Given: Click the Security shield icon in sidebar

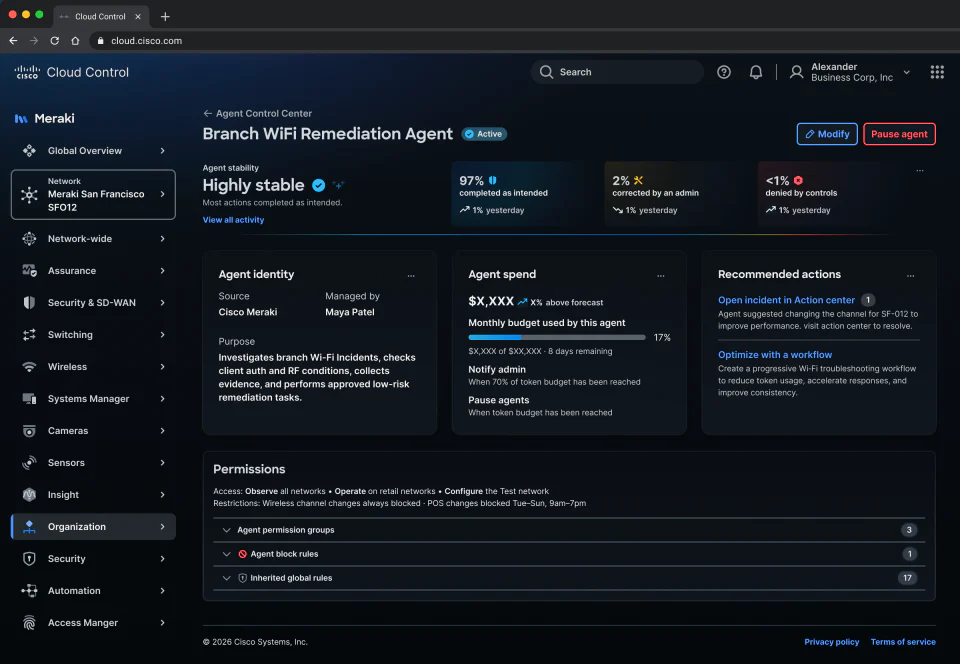Looking at the screenshot, I should pos(29,559).
